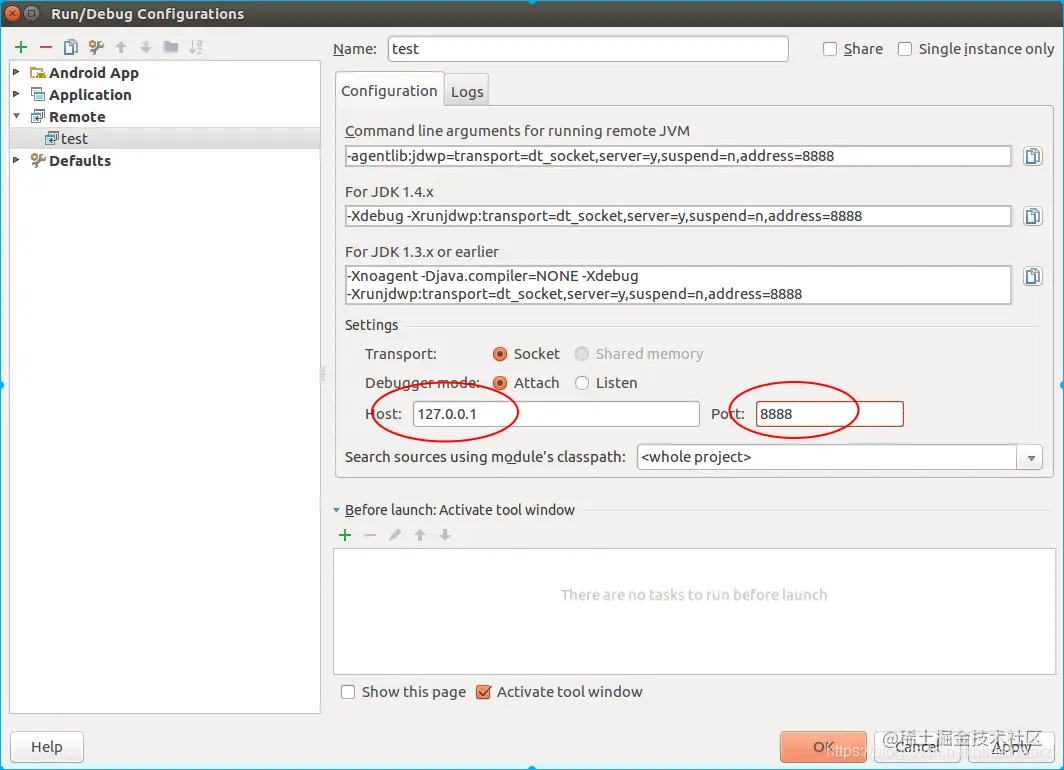1064x770 pixels.
Task: Click the Port field showing 8888
Action: [829, 414]
